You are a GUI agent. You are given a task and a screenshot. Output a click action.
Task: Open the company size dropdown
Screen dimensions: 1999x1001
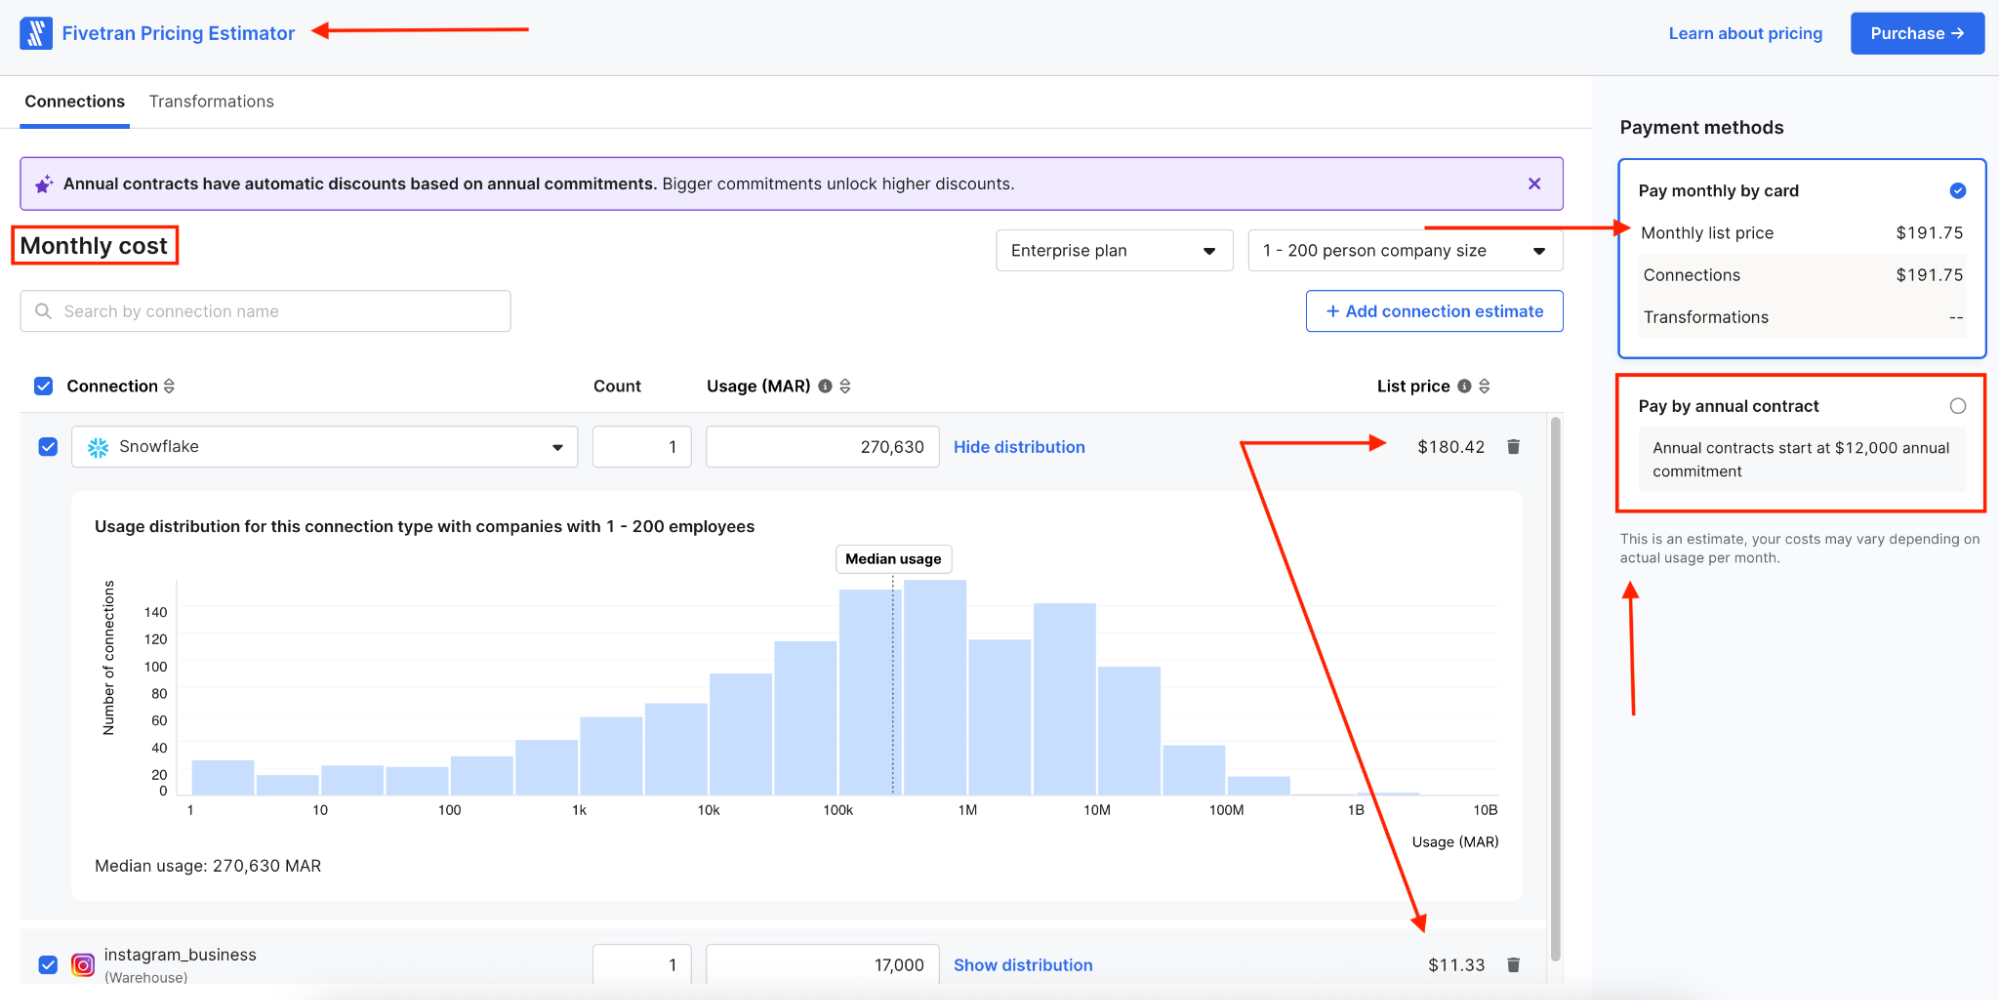(1405, 251)
